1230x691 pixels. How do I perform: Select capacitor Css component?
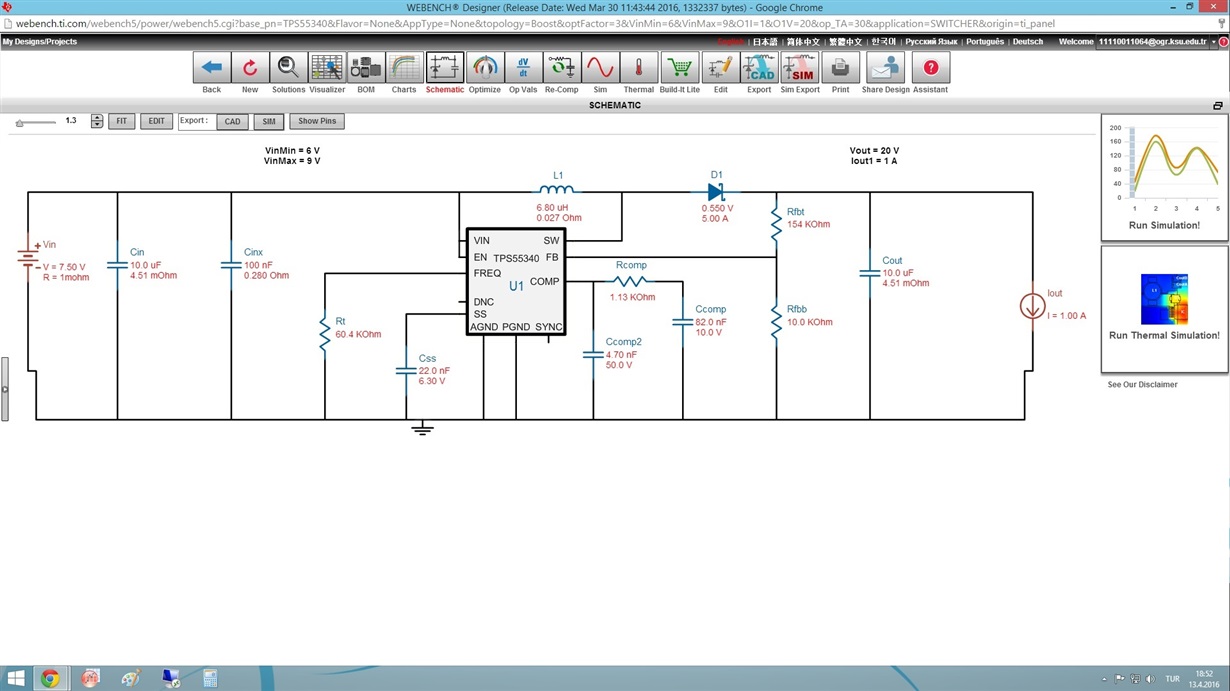pyautogui.click(x=406, y=370)
